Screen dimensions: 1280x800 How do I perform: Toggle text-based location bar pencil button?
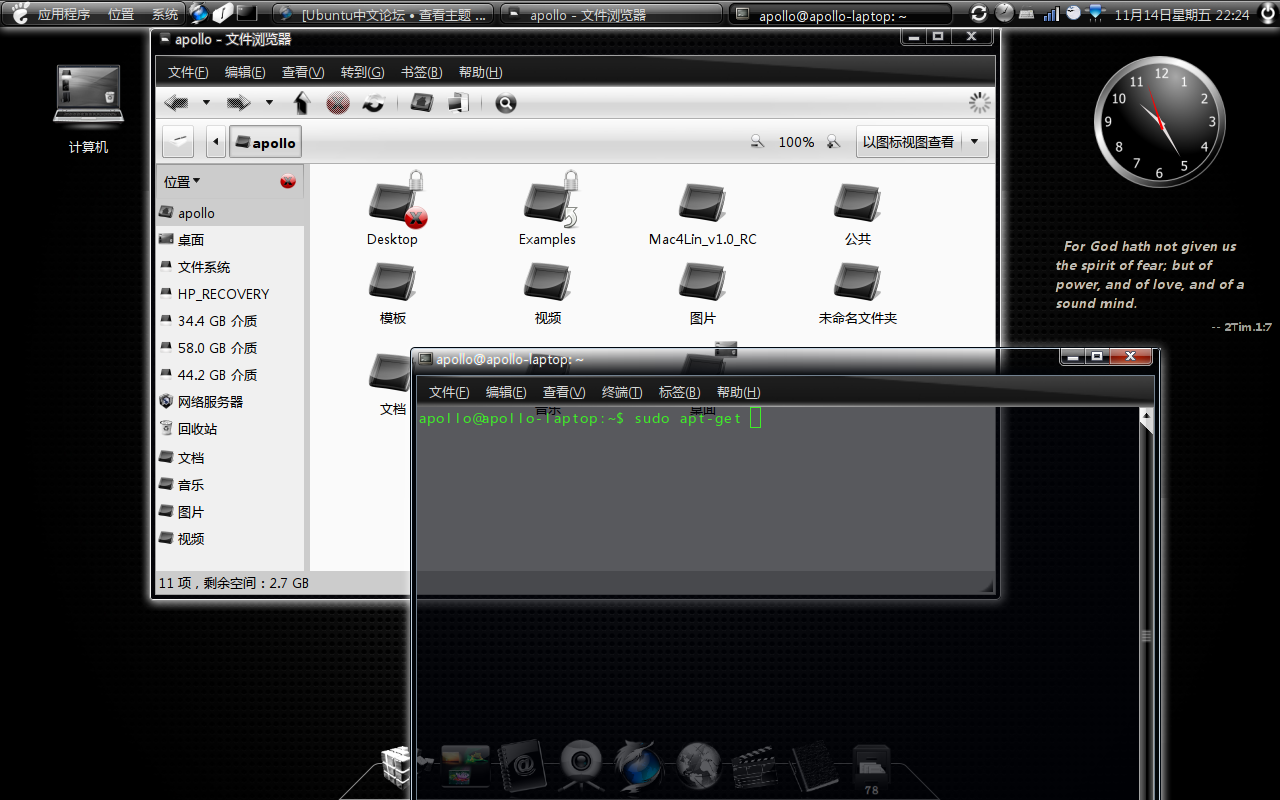[178, 141]
